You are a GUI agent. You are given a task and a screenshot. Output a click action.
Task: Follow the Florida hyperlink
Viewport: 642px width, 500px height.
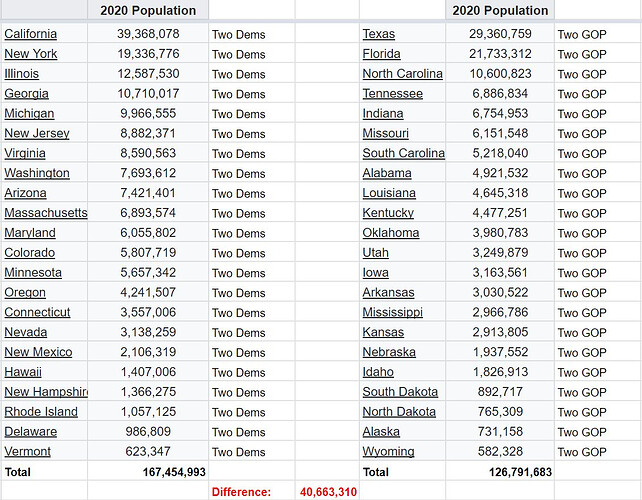[x=382, y=54]
